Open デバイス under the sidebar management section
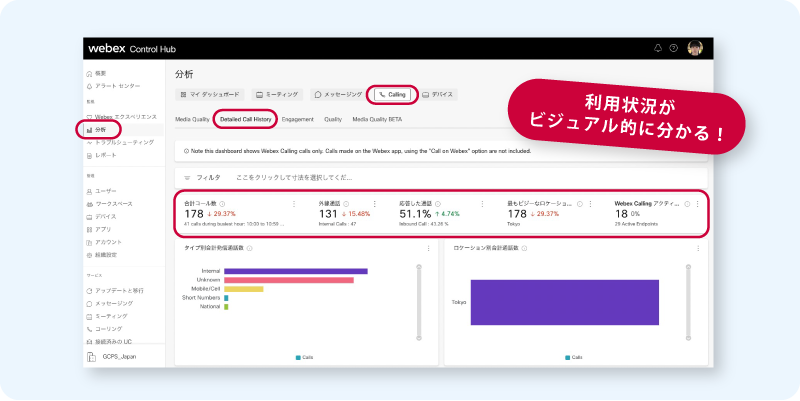This screenshot has height=401, width=800. tap(102, 216)
